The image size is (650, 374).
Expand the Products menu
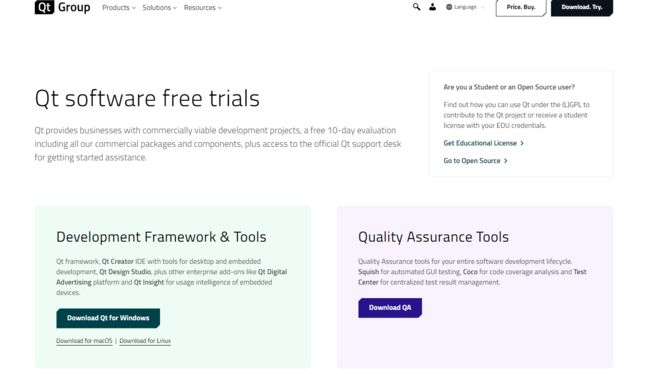119,7
